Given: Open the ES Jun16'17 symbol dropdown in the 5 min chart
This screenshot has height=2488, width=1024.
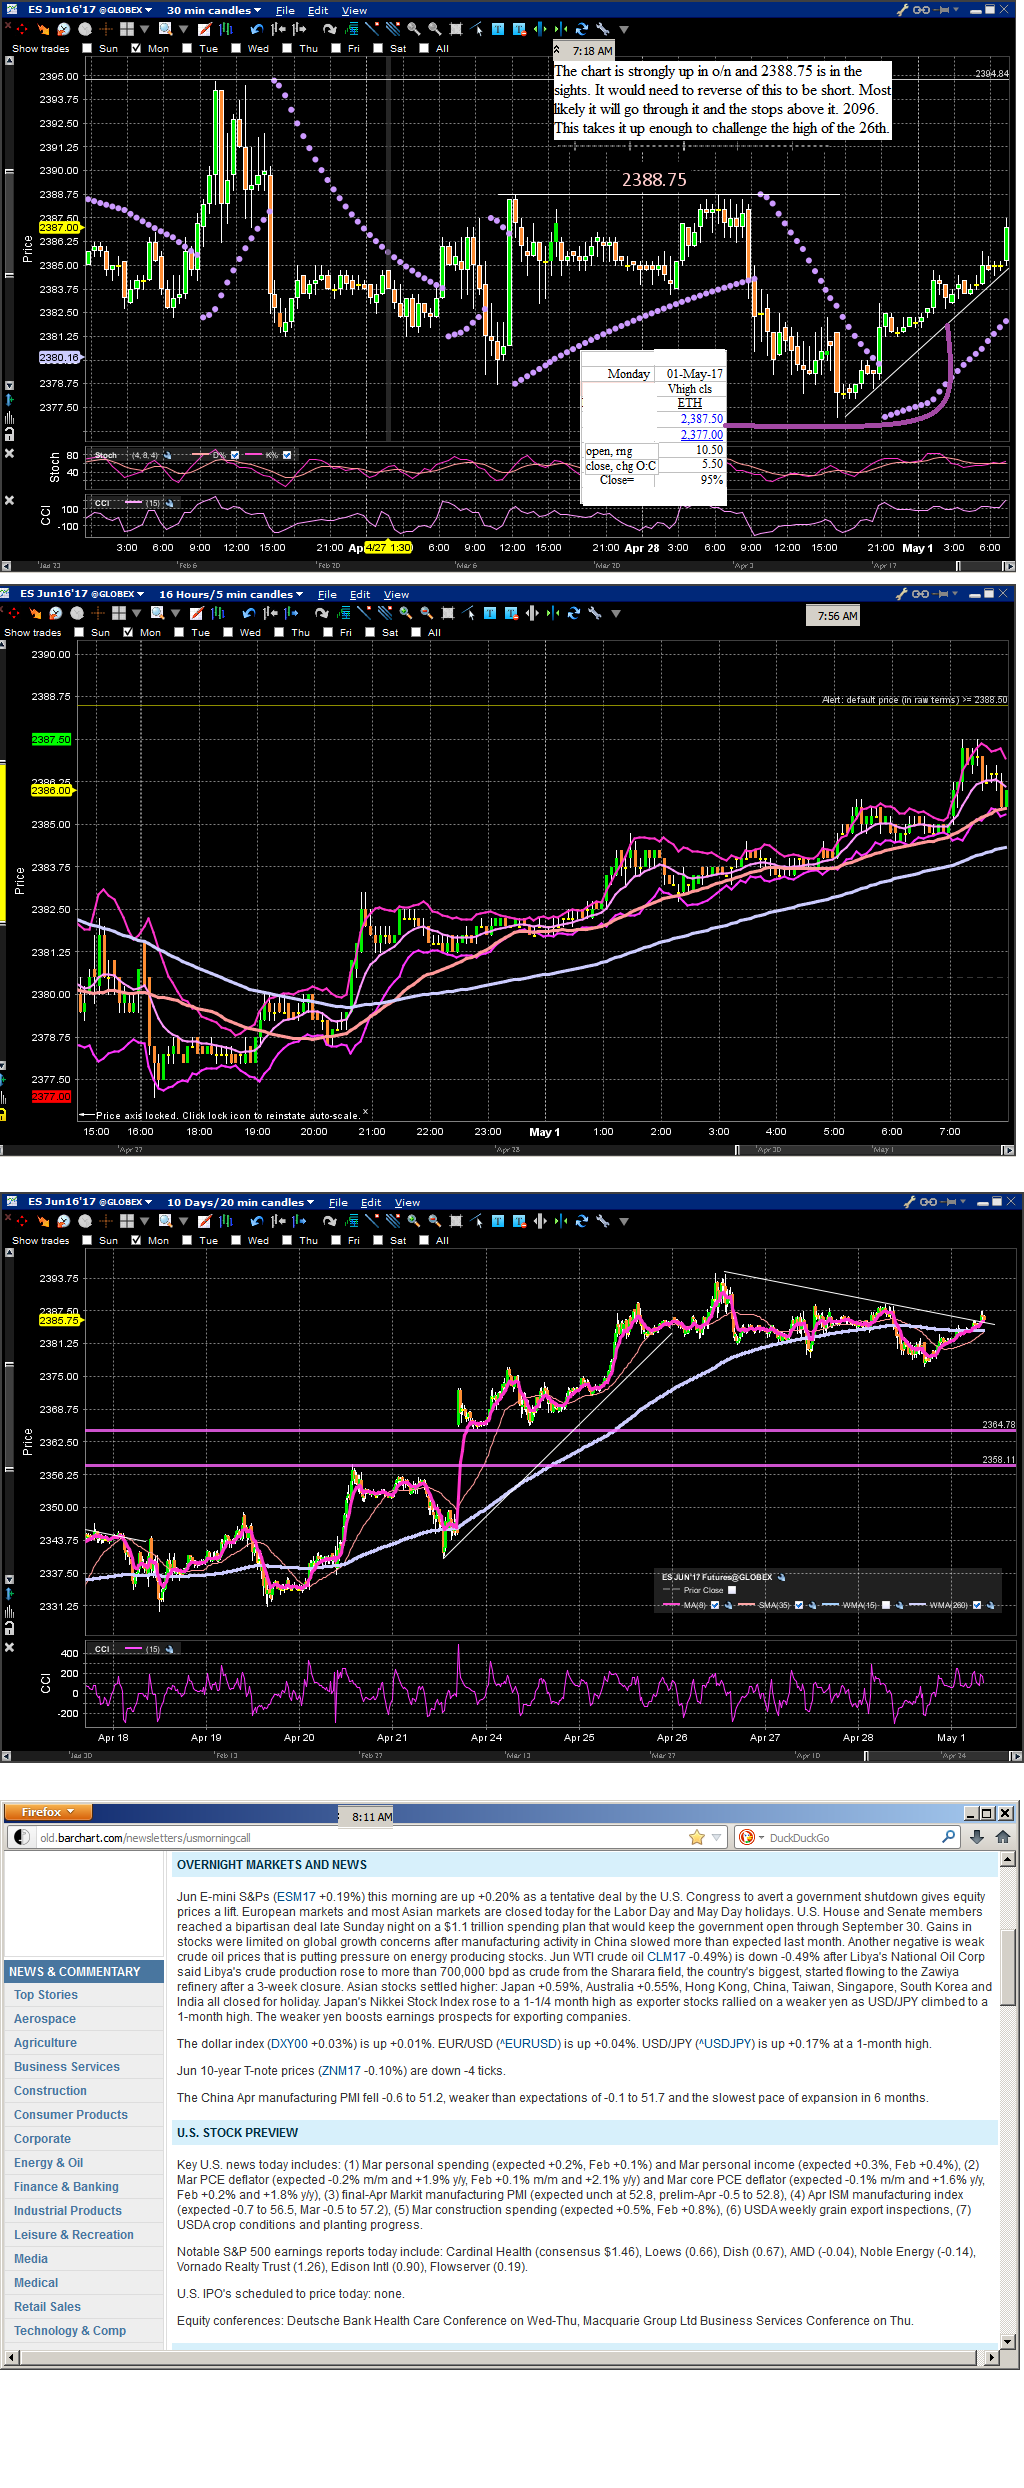Looking at the screenshot, I should (82, 594).
